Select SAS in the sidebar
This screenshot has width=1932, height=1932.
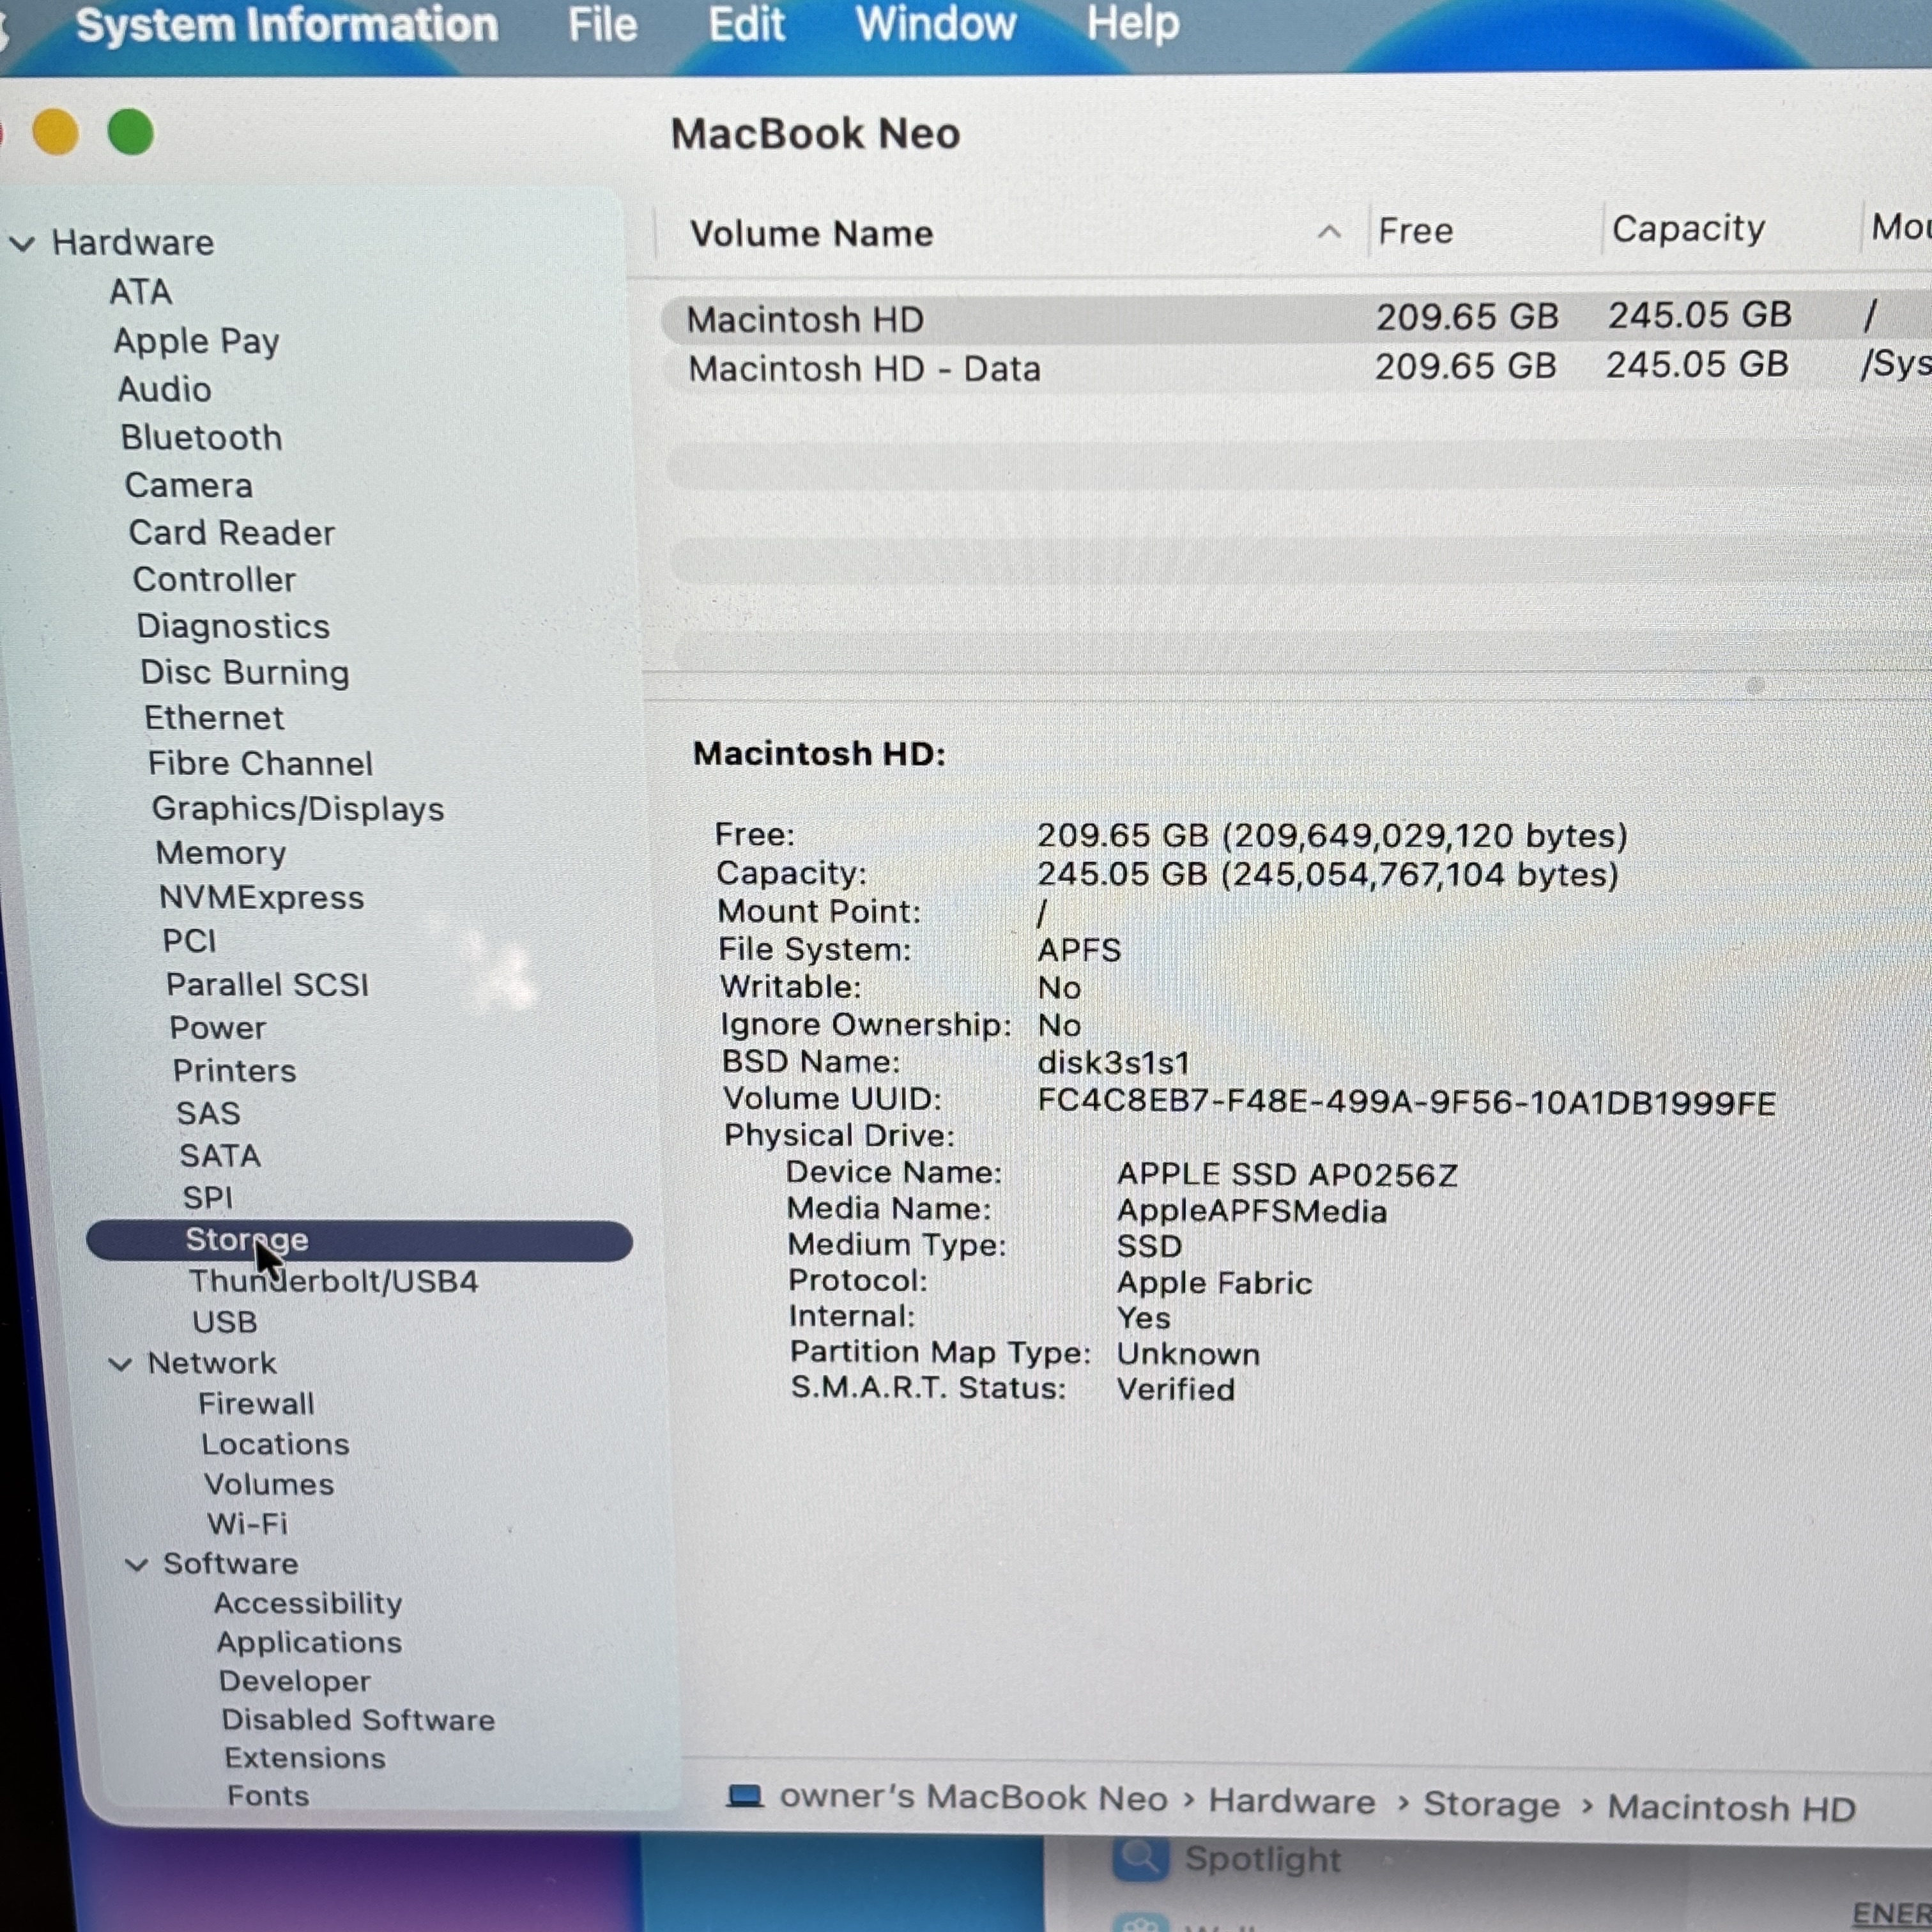(x=208, y=1113)
